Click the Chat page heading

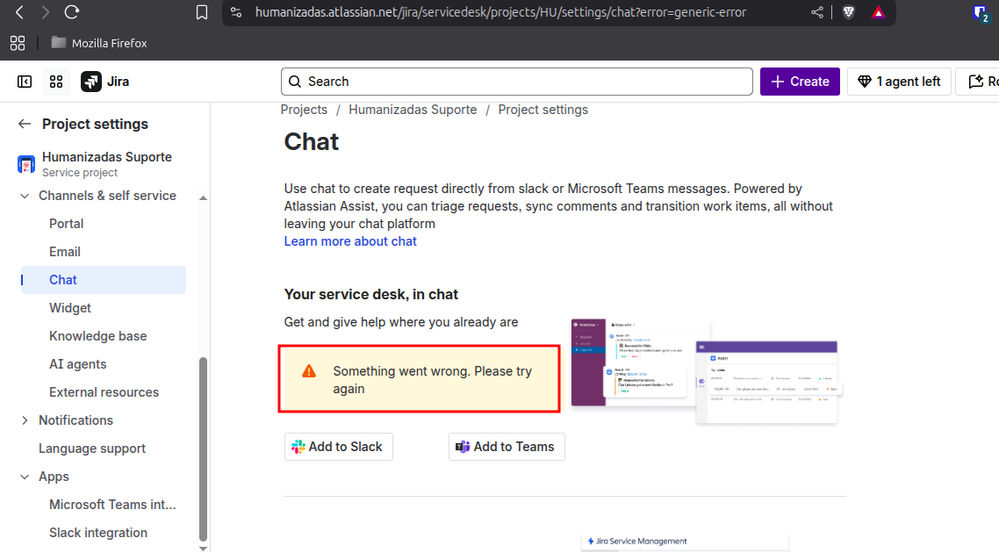tap(312, 142)
